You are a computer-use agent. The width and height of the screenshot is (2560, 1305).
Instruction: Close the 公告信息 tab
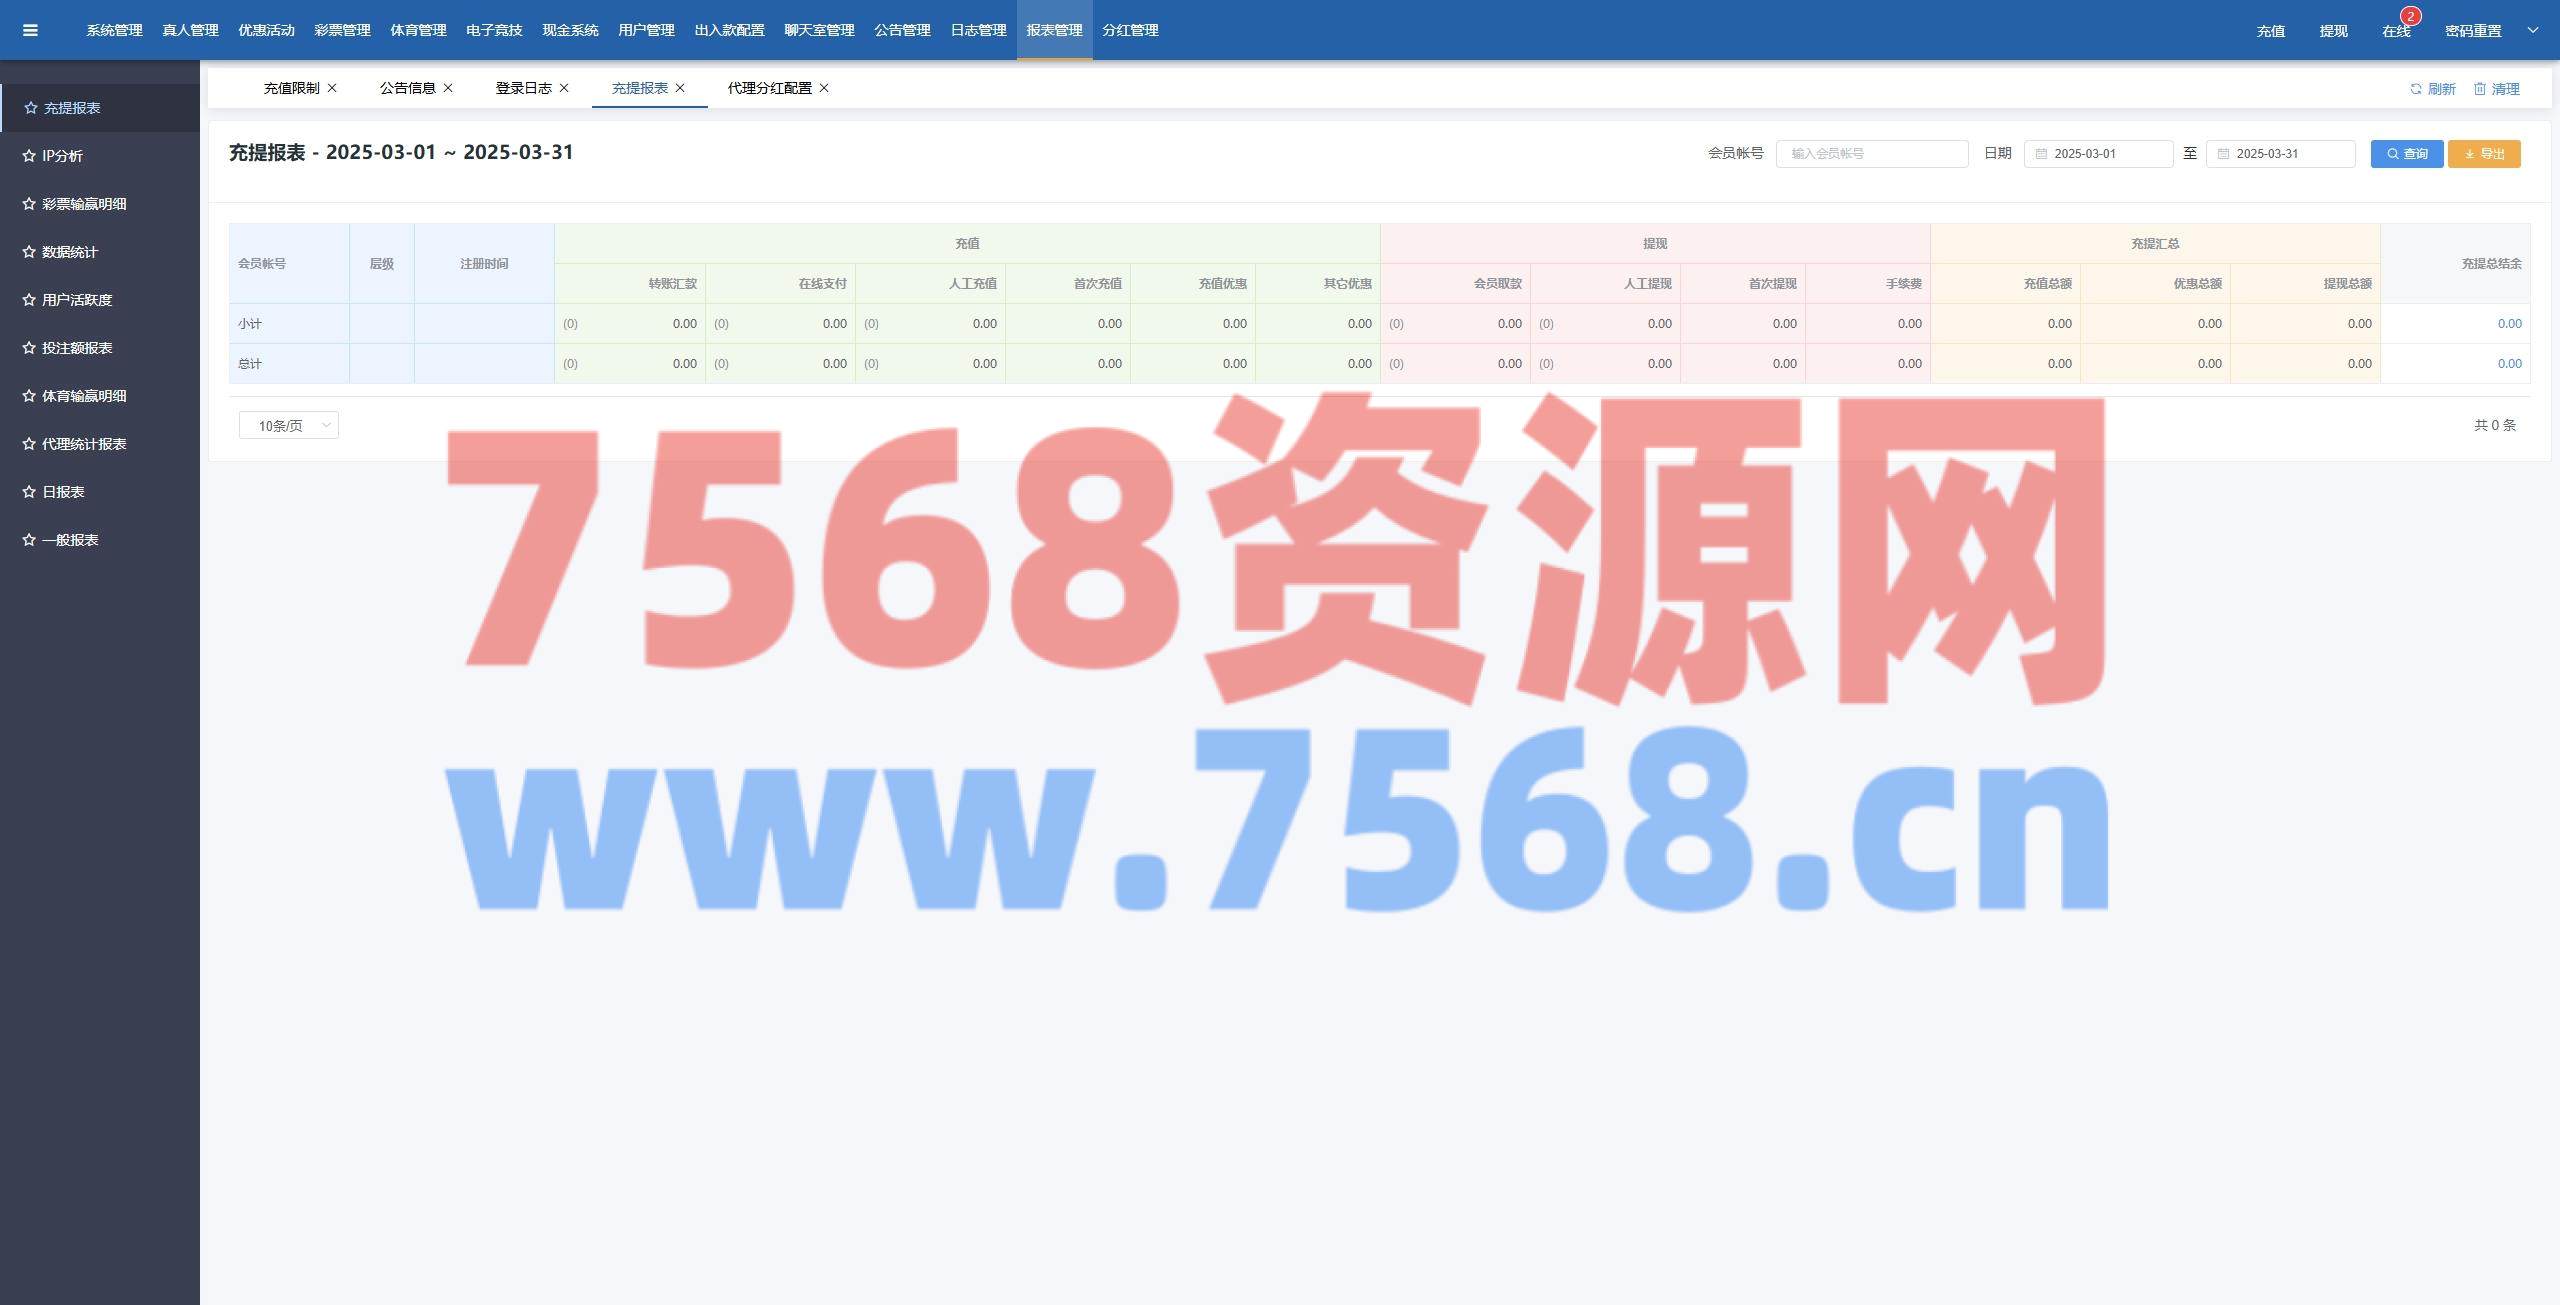[x=448, y=88]
